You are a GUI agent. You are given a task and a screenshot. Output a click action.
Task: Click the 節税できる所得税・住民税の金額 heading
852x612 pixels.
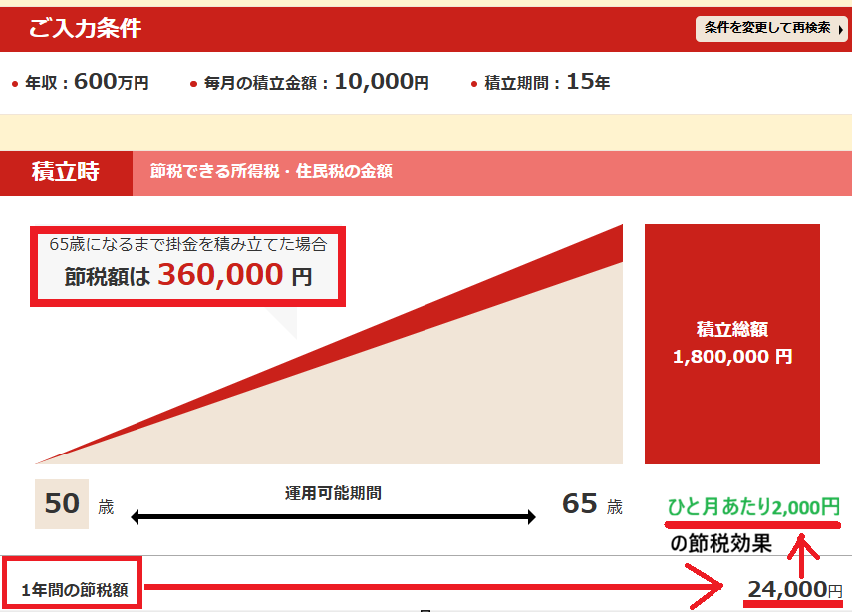click(271, 172)
